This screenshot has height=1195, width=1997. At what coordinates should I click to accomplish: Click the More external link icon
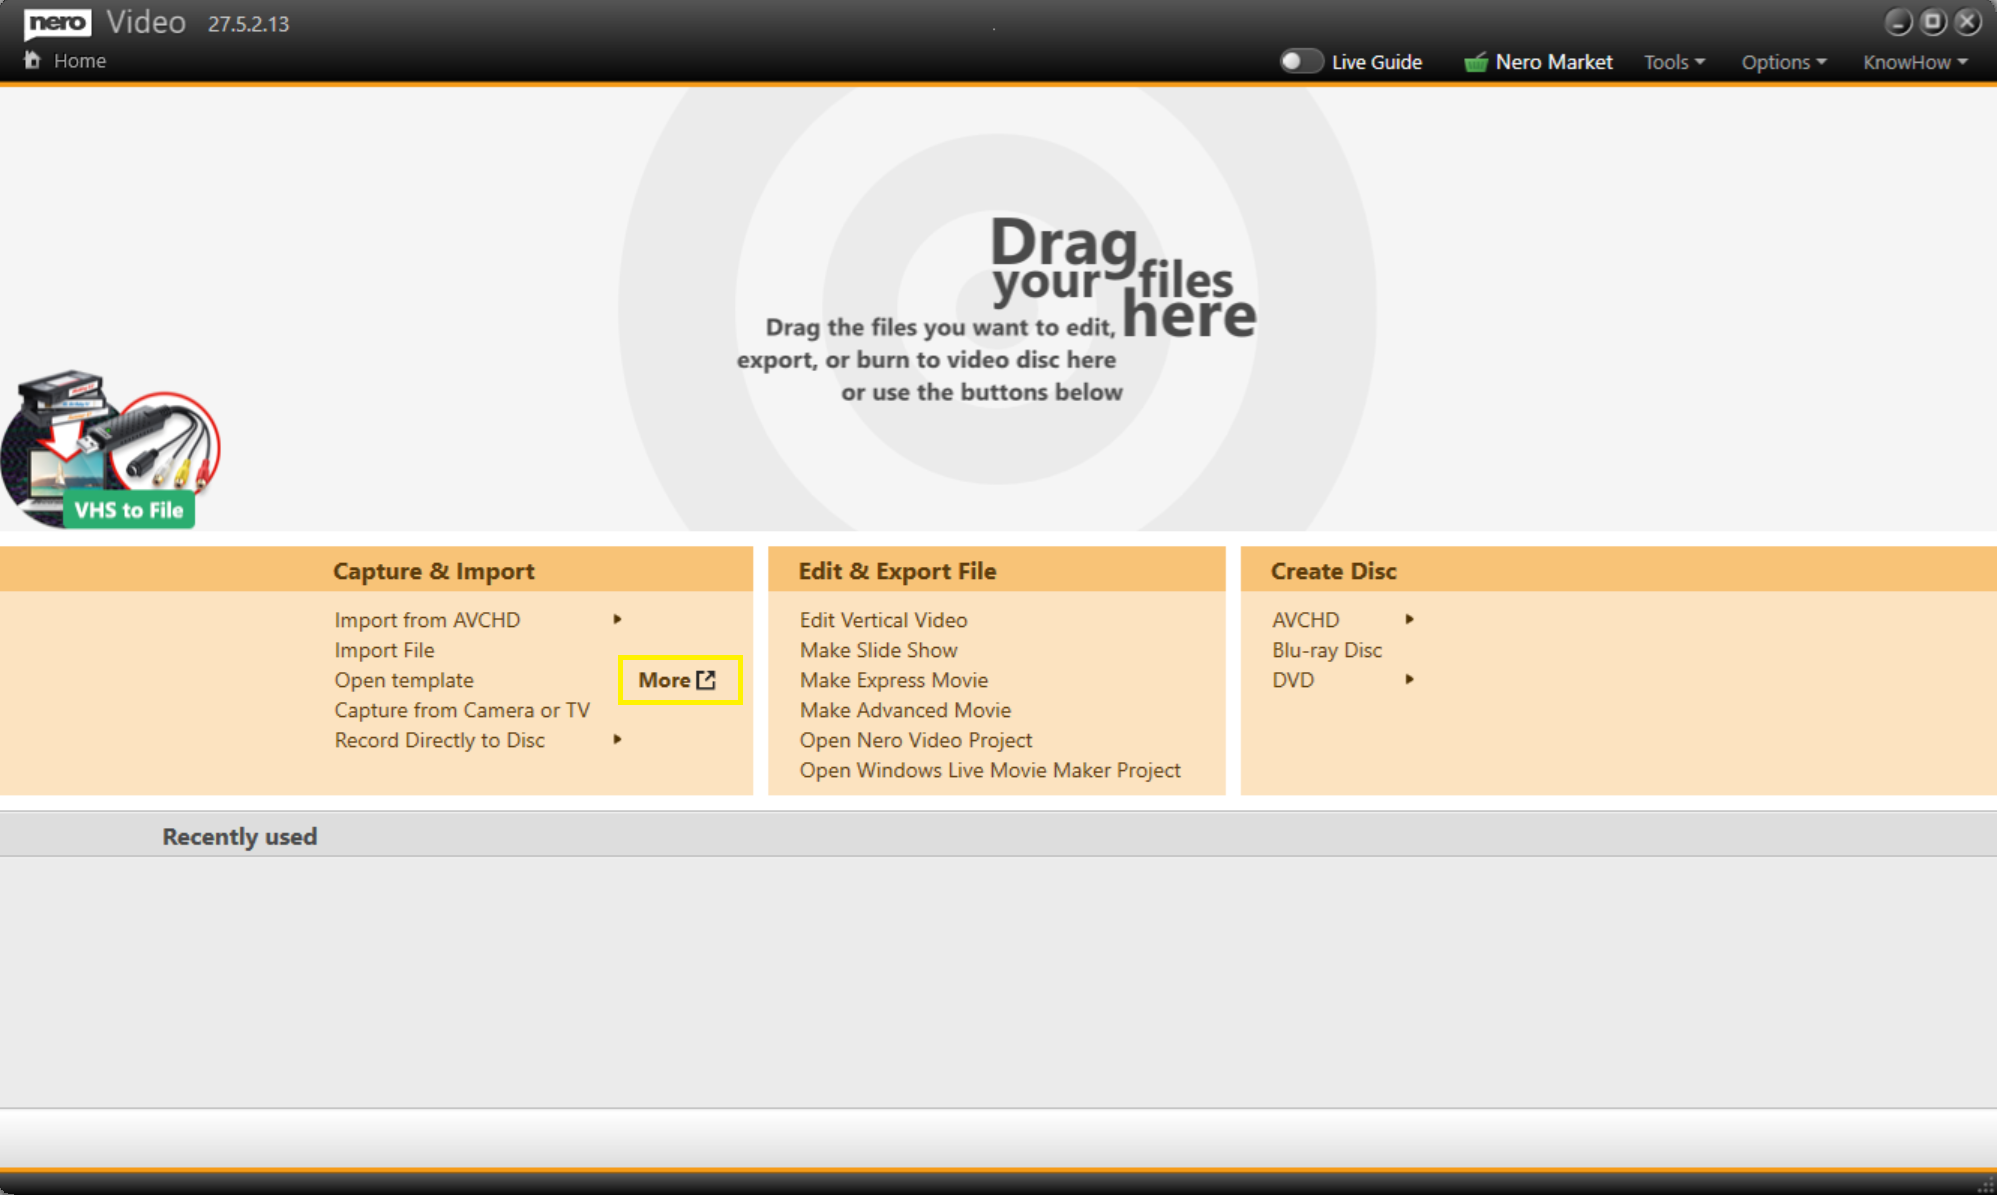(x=706, y=680)
